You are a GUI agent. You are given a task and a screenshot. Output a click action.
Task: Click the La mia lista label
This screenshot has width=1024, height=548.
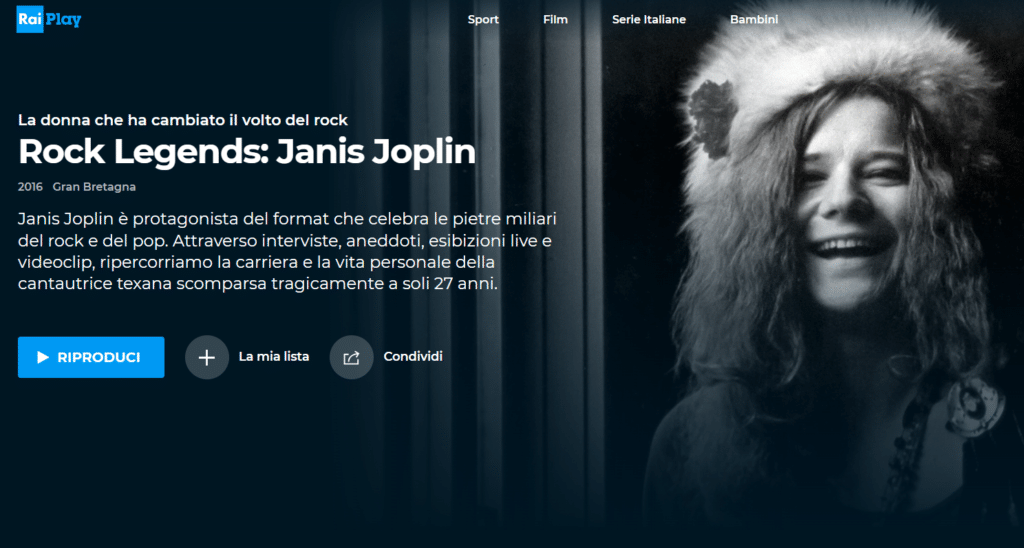coord(274,357)
